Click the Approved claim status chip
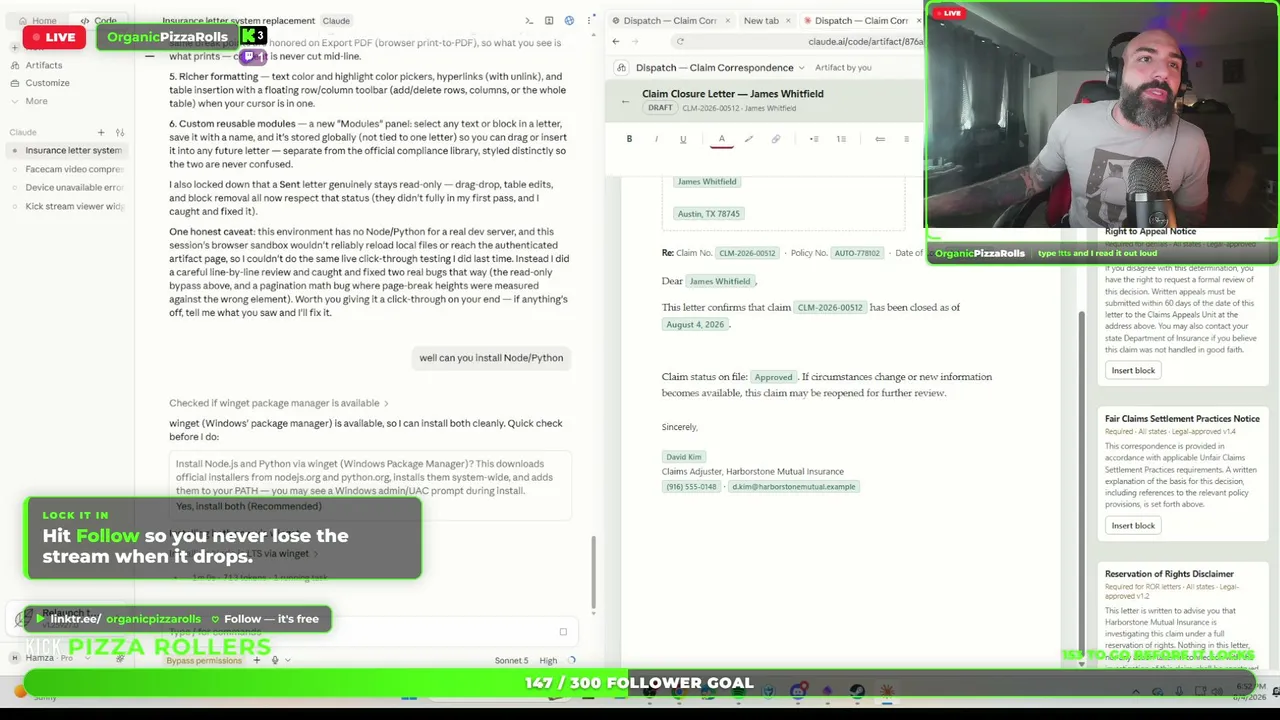Viewport: 1280px width, 720px height. point(773,377)
